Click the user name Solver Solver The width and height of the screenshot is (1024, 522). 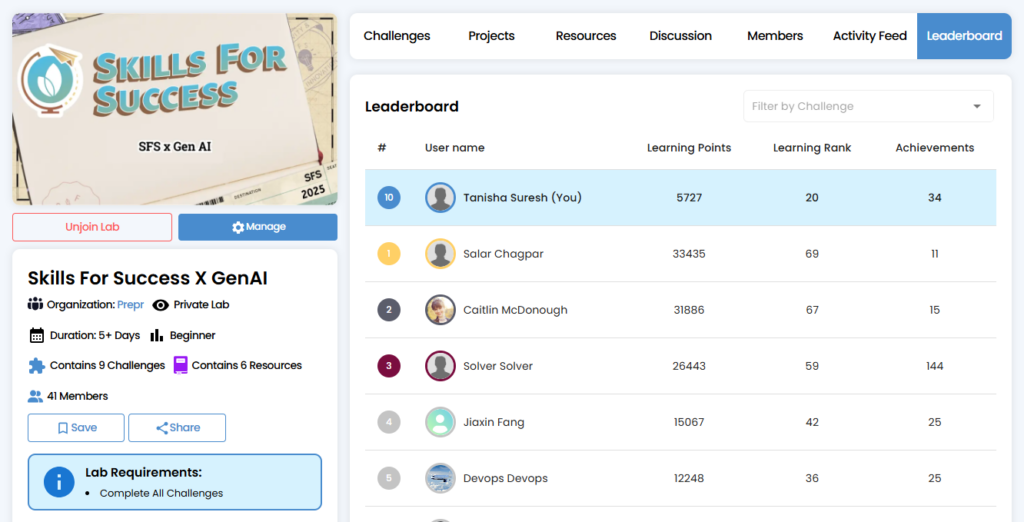[x=498, y=366]
